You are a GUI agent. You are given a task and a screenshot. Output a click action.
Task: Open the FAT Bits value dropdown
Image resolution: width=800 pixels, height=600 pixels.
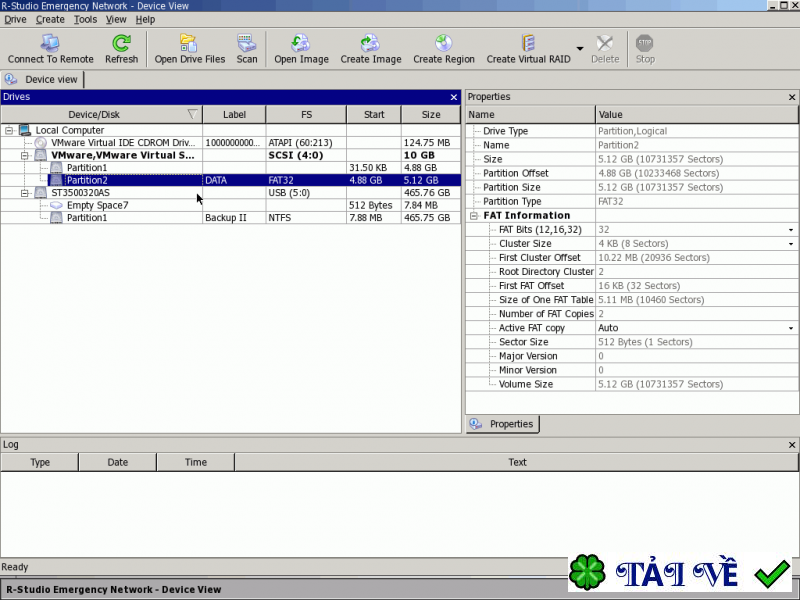click(790, 230)
